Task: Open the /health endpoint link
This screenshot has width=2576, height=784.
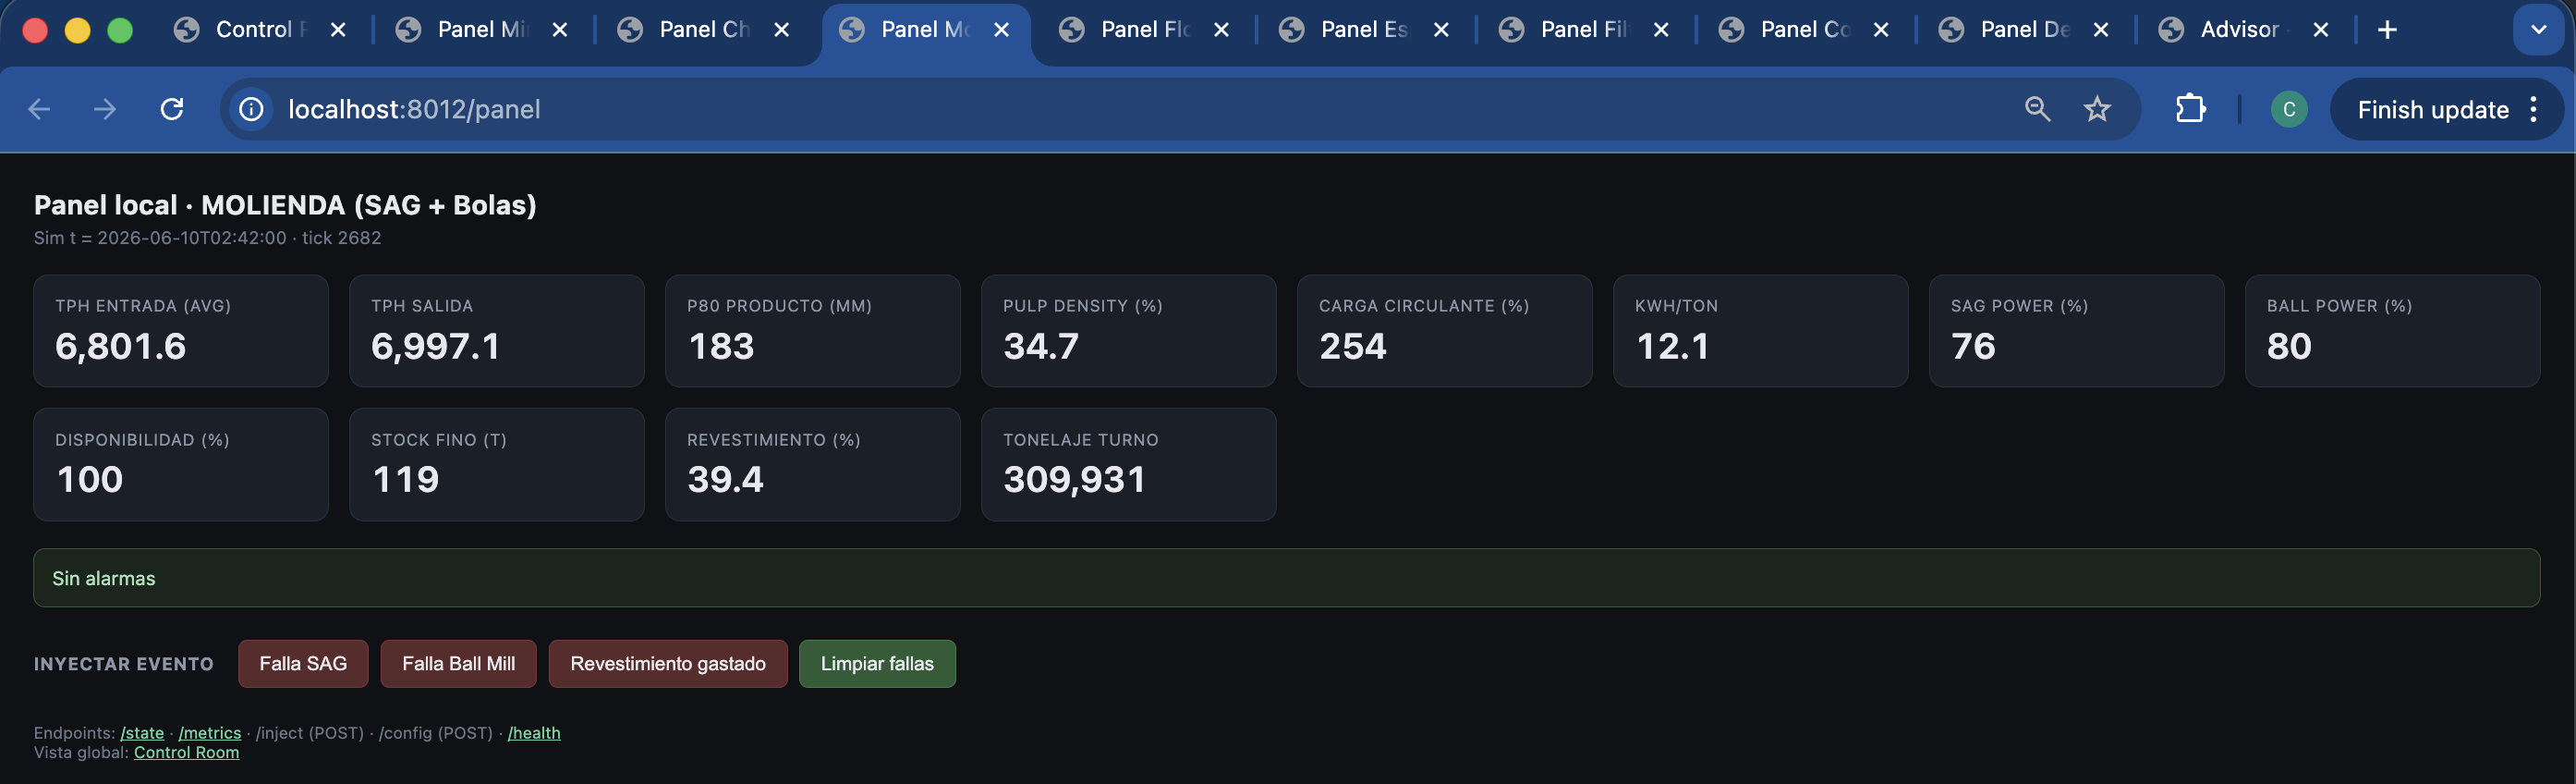Action: 534,733
